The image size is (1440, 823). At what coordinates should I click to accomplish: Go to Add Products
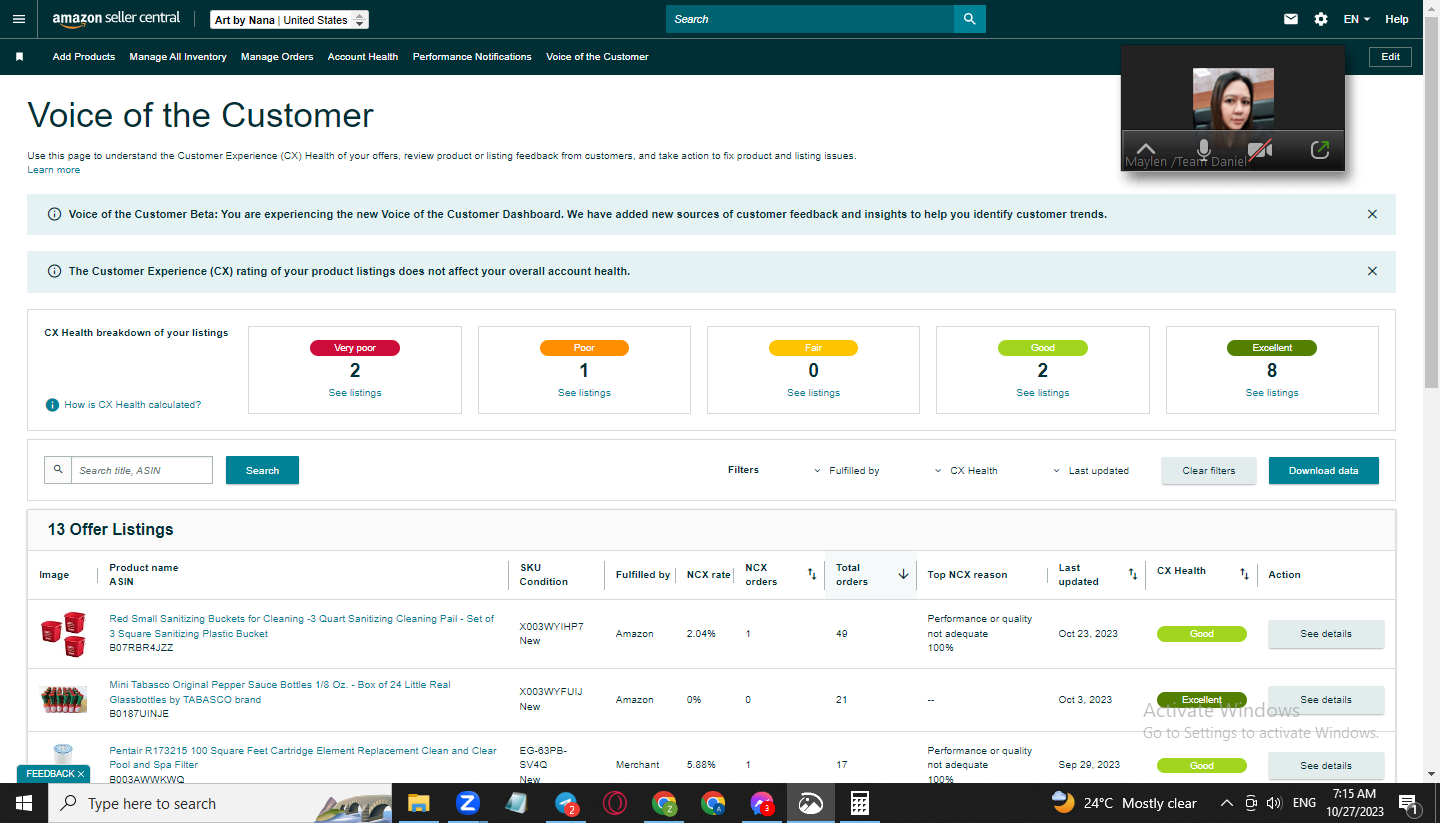(x=84, y=57)
